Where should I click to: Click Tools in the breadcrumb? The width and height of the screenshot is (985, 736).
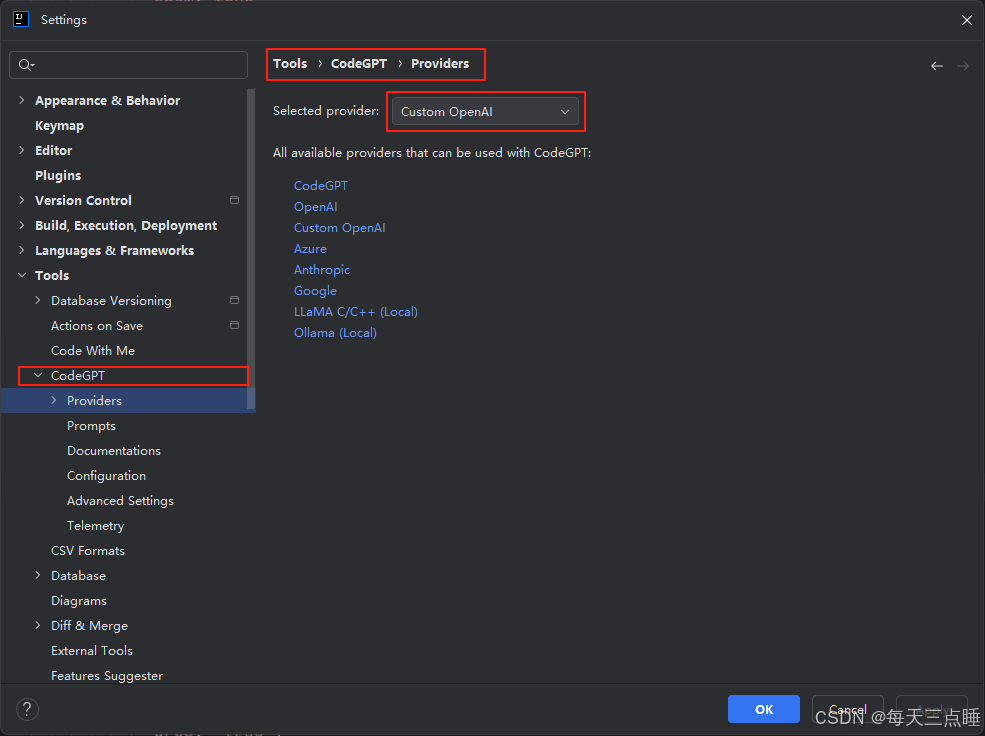tap(290, 63)
